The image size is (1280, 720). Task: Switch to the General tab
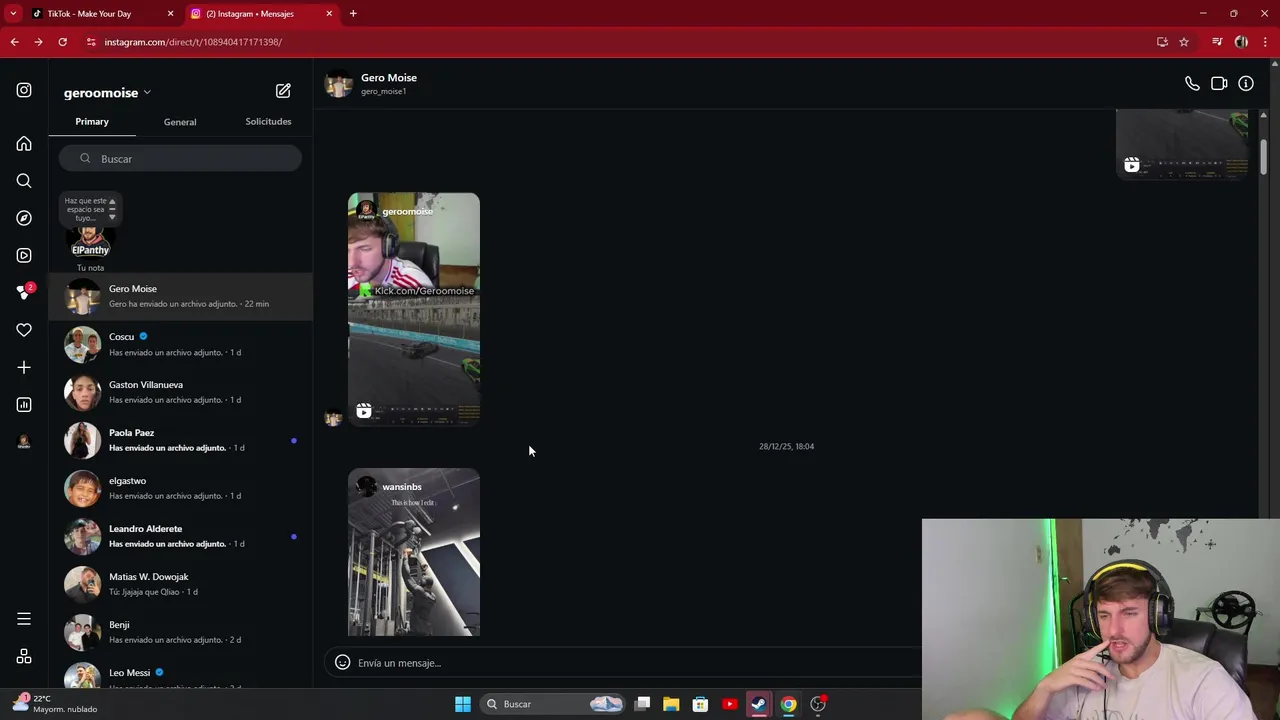click(x=180, y=122)
